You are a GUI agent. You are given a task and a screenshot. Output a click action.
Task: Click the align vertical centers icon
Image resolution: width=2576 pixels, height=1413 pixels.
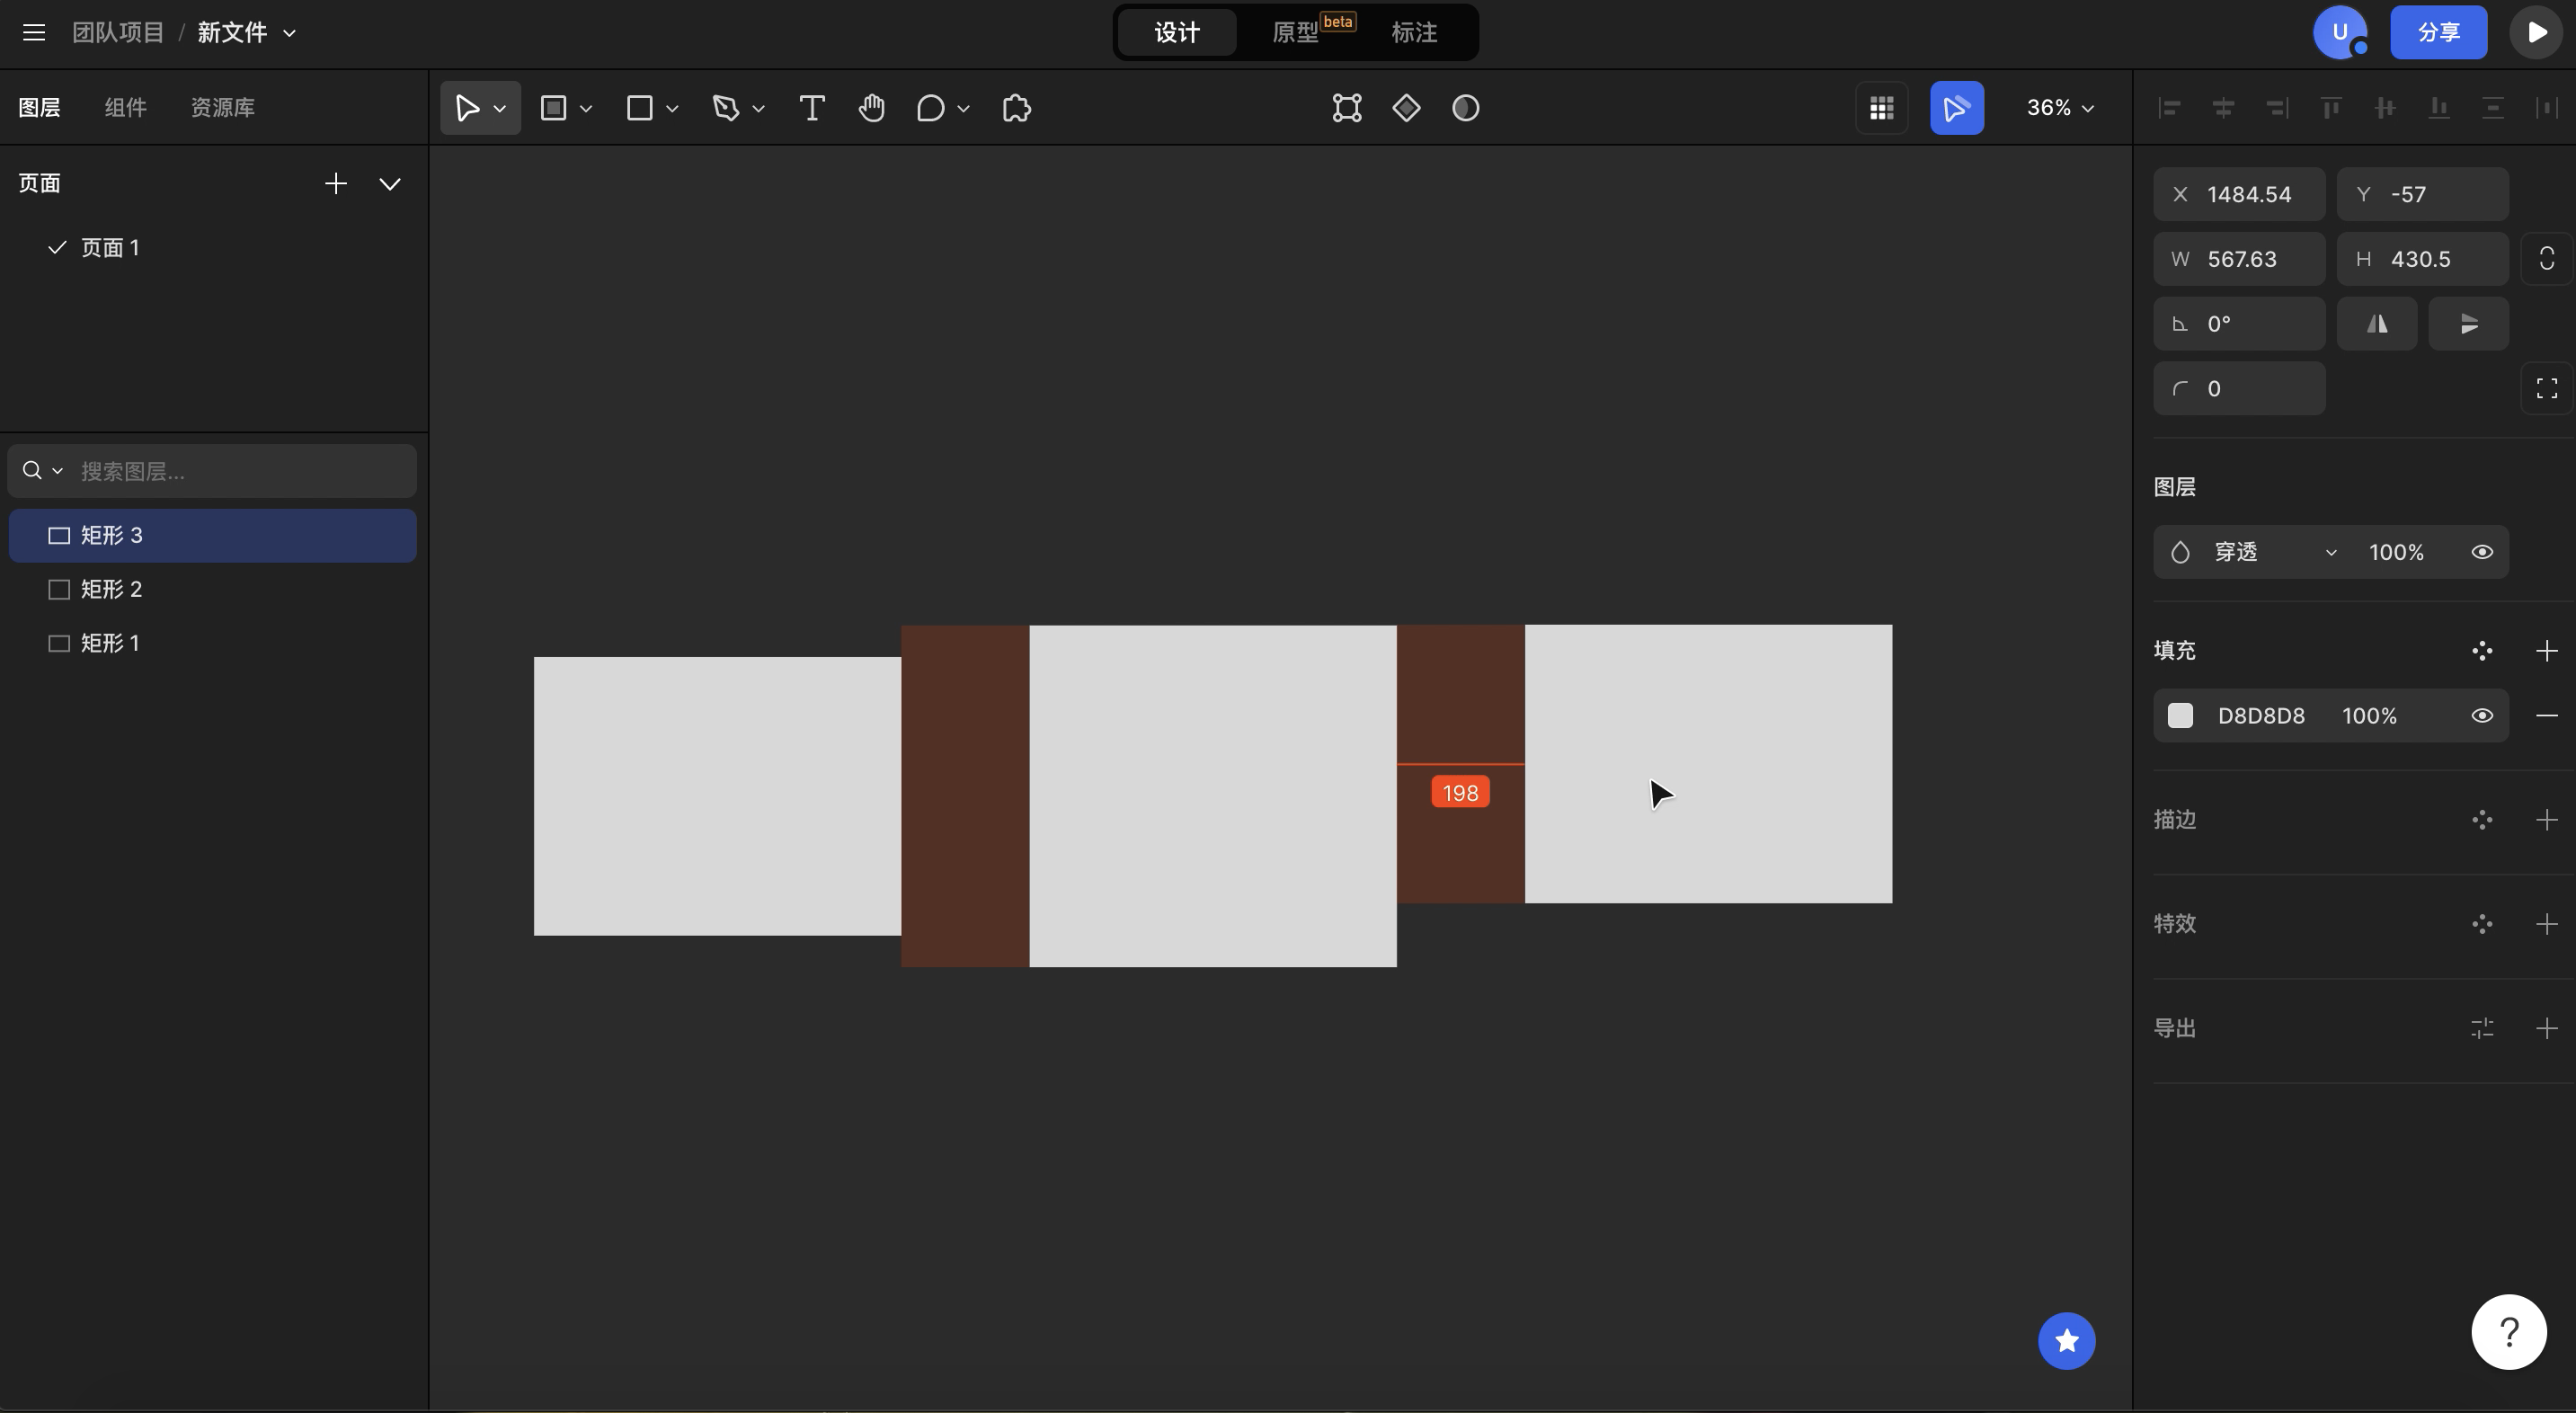pyautogui.click(x=2385, y=108)
